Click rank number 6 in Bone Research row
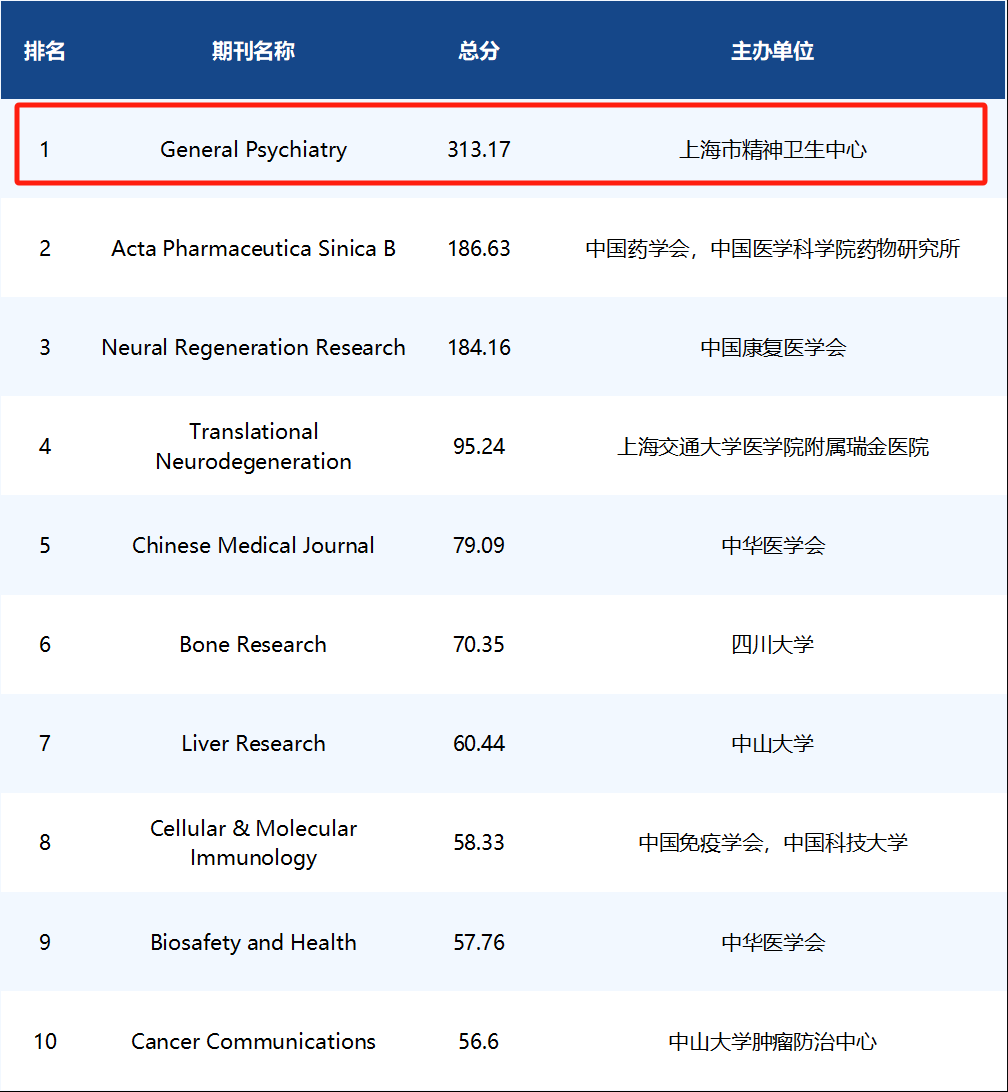This screenshot has height=1092, width=1008. point(45,644)
